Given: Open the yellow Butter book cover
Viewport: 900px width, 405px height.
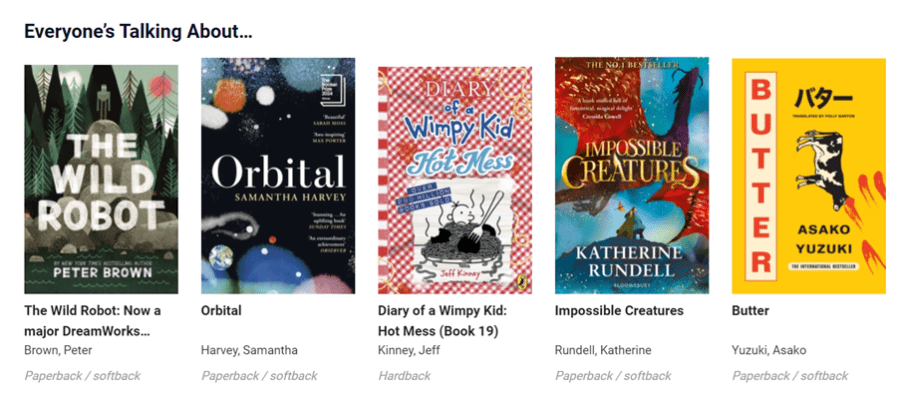Looking at the screenshot, I should pos(808,176).
